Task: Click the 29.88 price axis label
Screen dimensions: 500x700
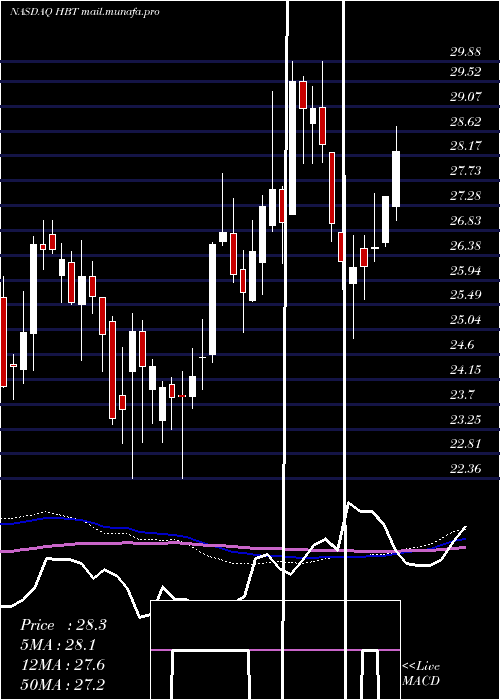Action: [466, 52]
